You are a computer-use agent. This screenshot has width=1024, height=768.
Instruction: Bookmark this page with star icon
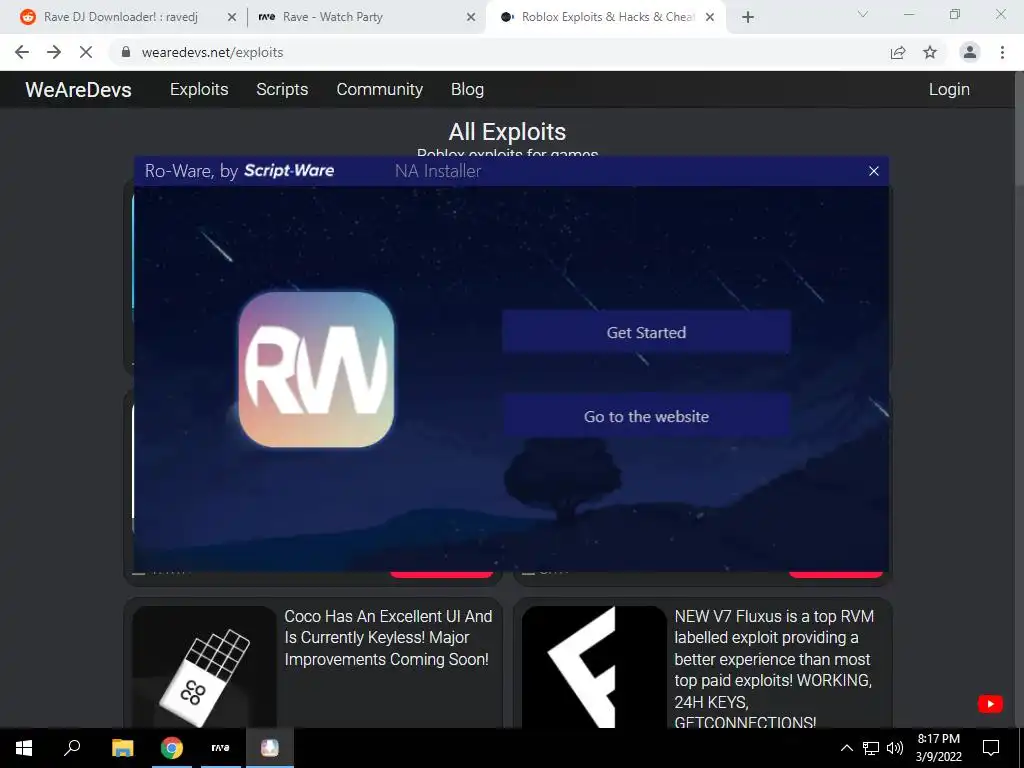(x=930, y=52)
